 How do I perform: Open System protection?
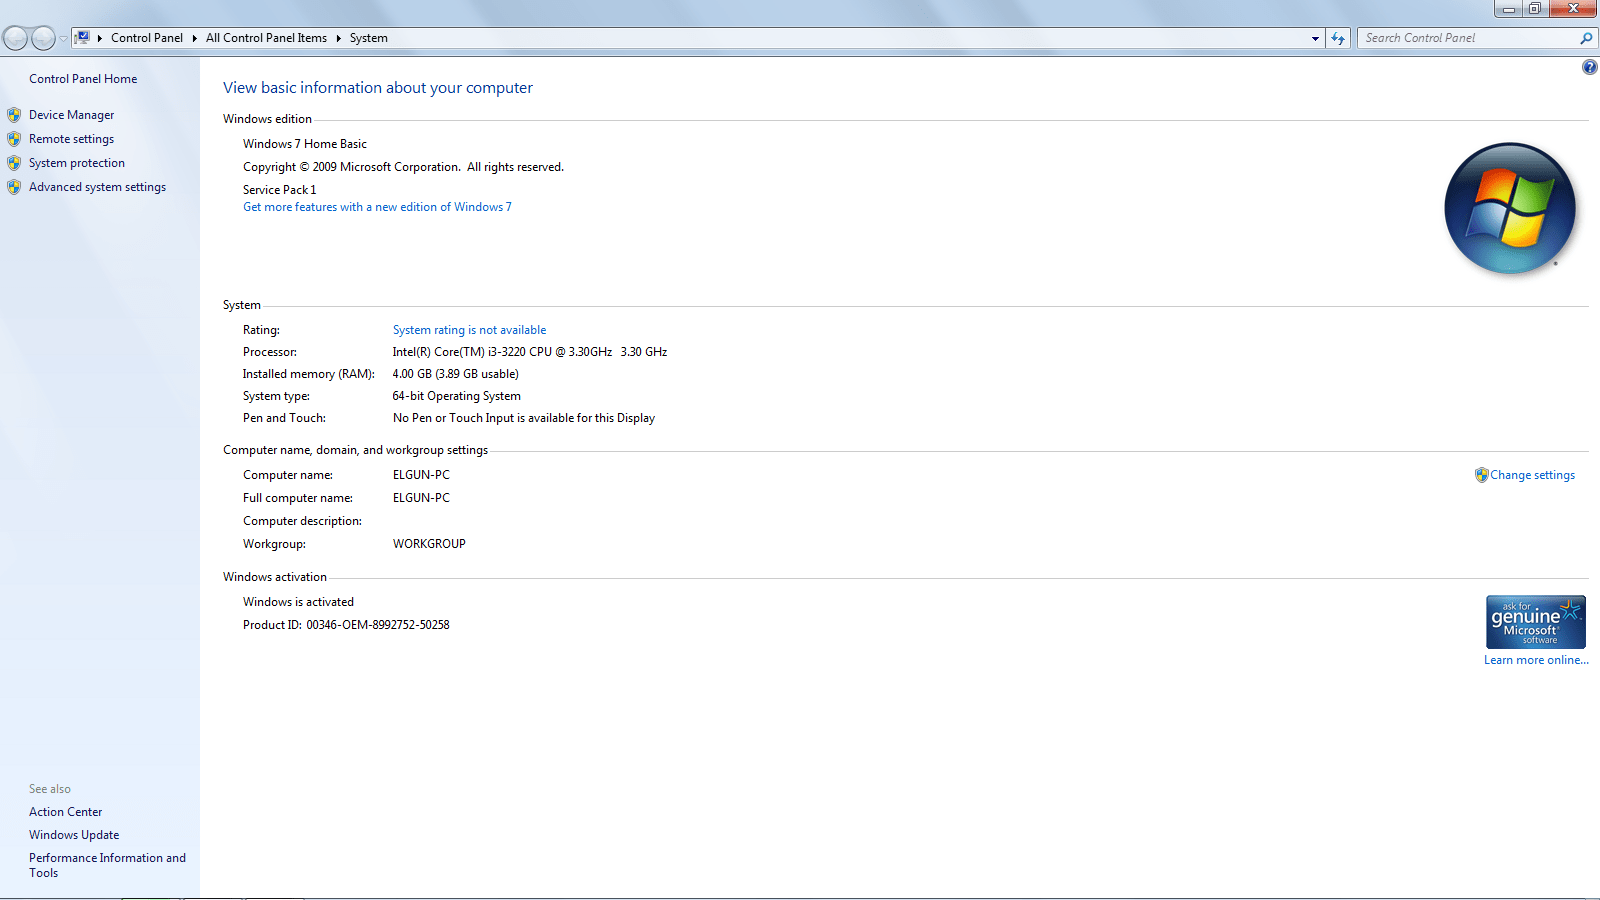click(77, 163)
